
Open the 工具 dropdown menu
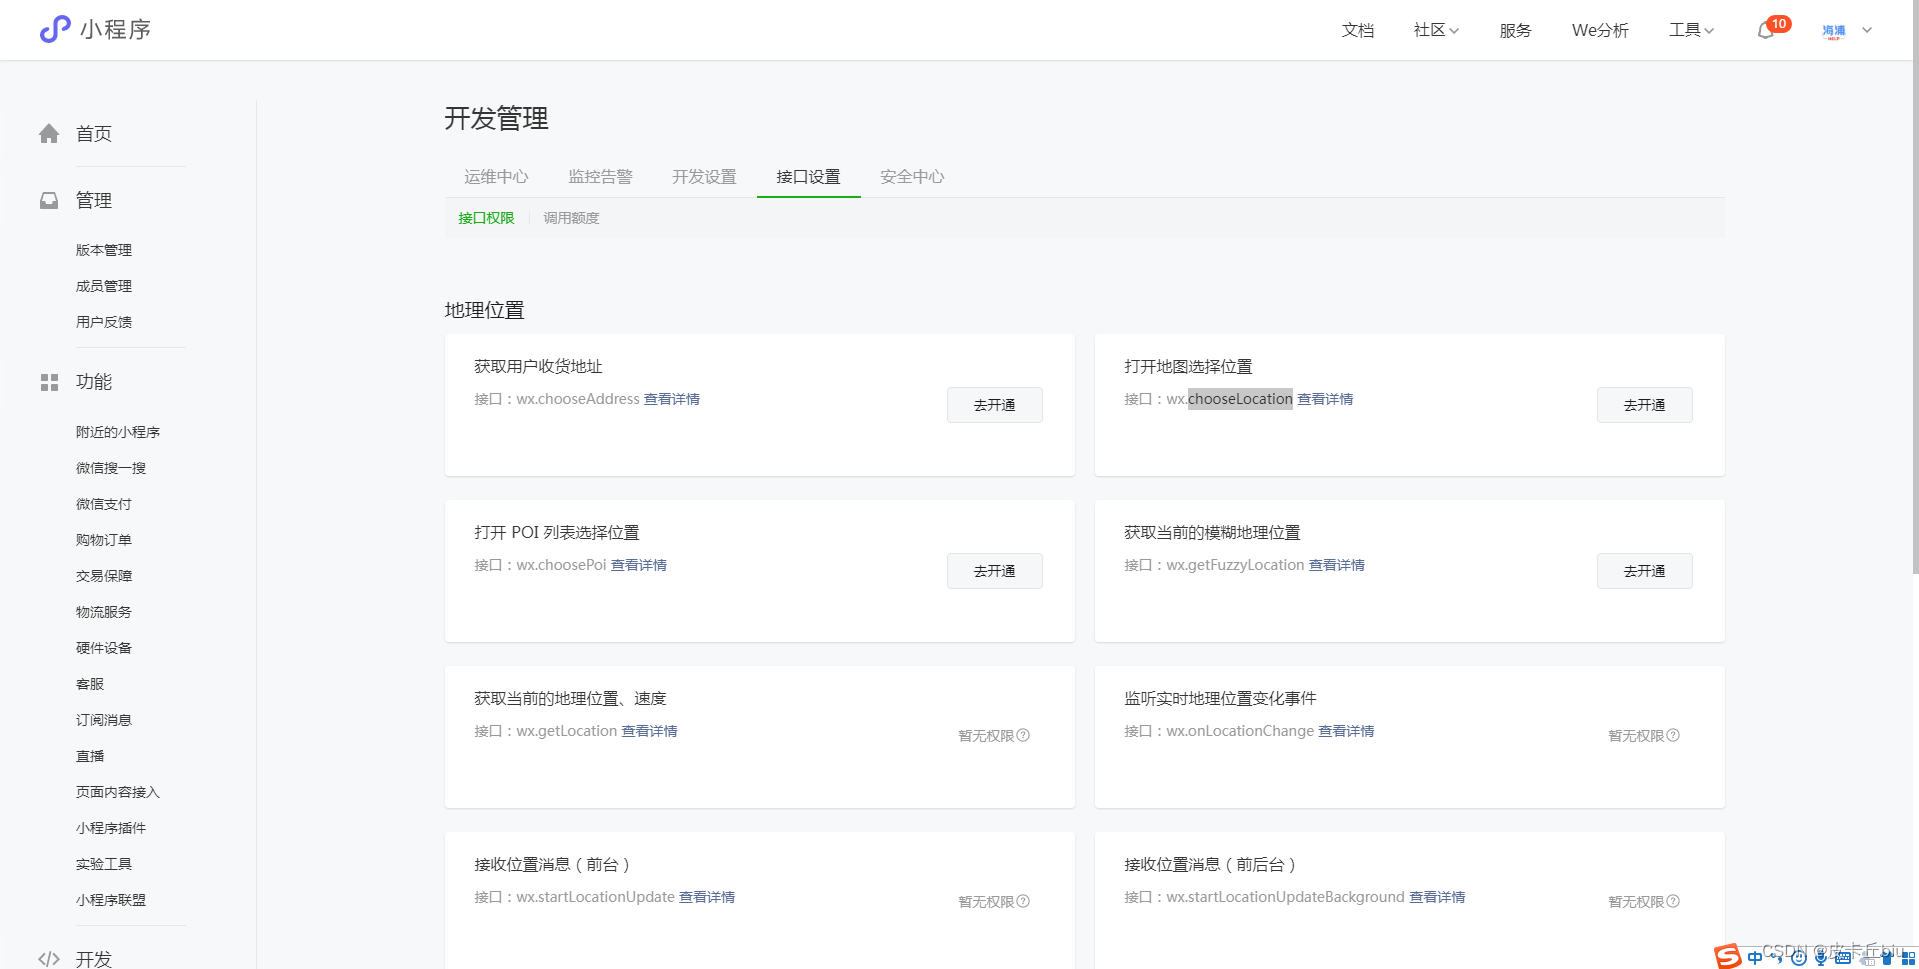(x=1690, y=30)
